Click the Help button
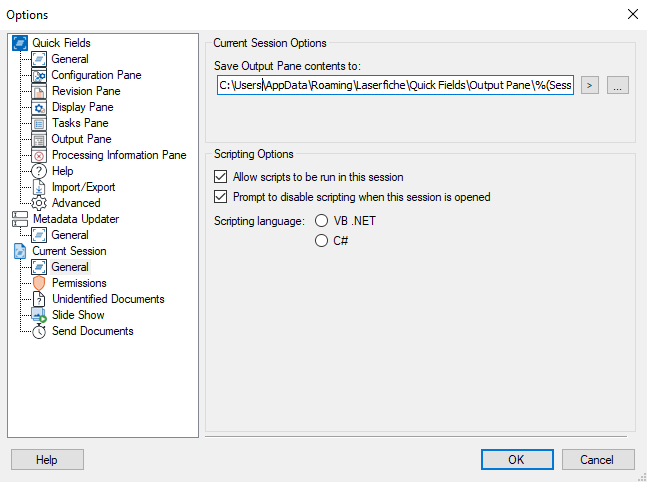This screenshot has width=647, height=482. [47, 460]
